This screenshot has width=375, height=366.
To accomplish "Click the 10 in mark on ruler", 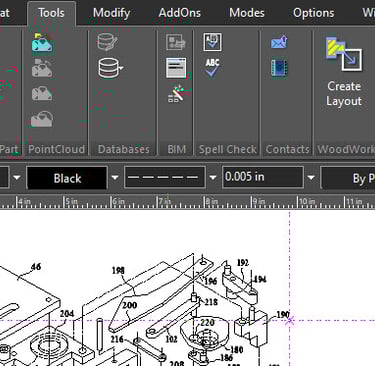I will [307, 201].
